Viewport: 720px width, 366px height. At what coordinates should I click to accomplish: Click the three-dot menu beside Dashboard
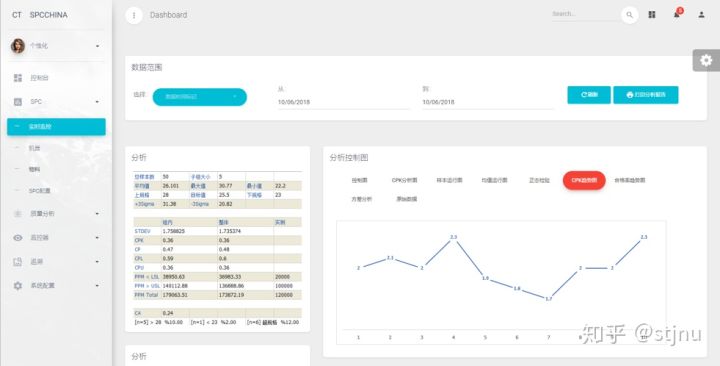pos(134,15)
